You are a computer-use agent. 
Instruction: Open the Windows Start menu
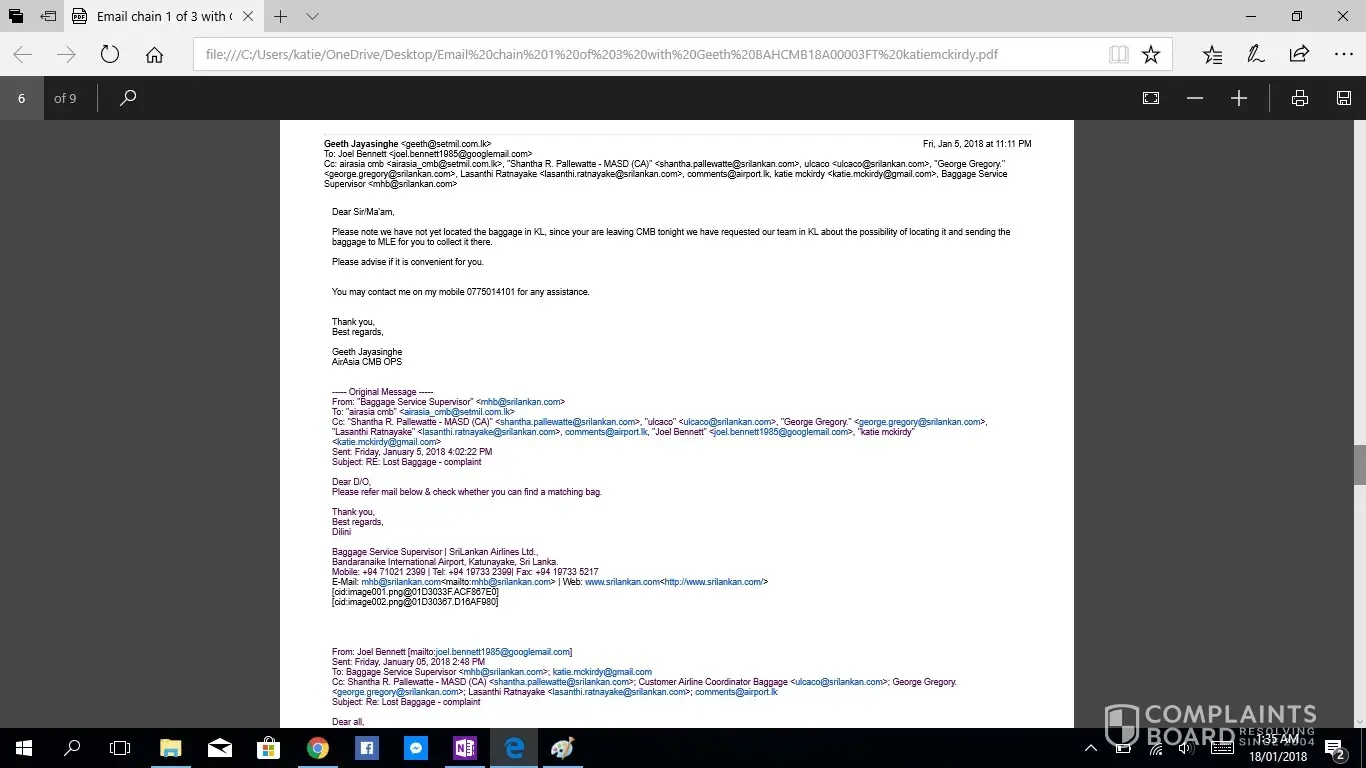pos(24,748)
